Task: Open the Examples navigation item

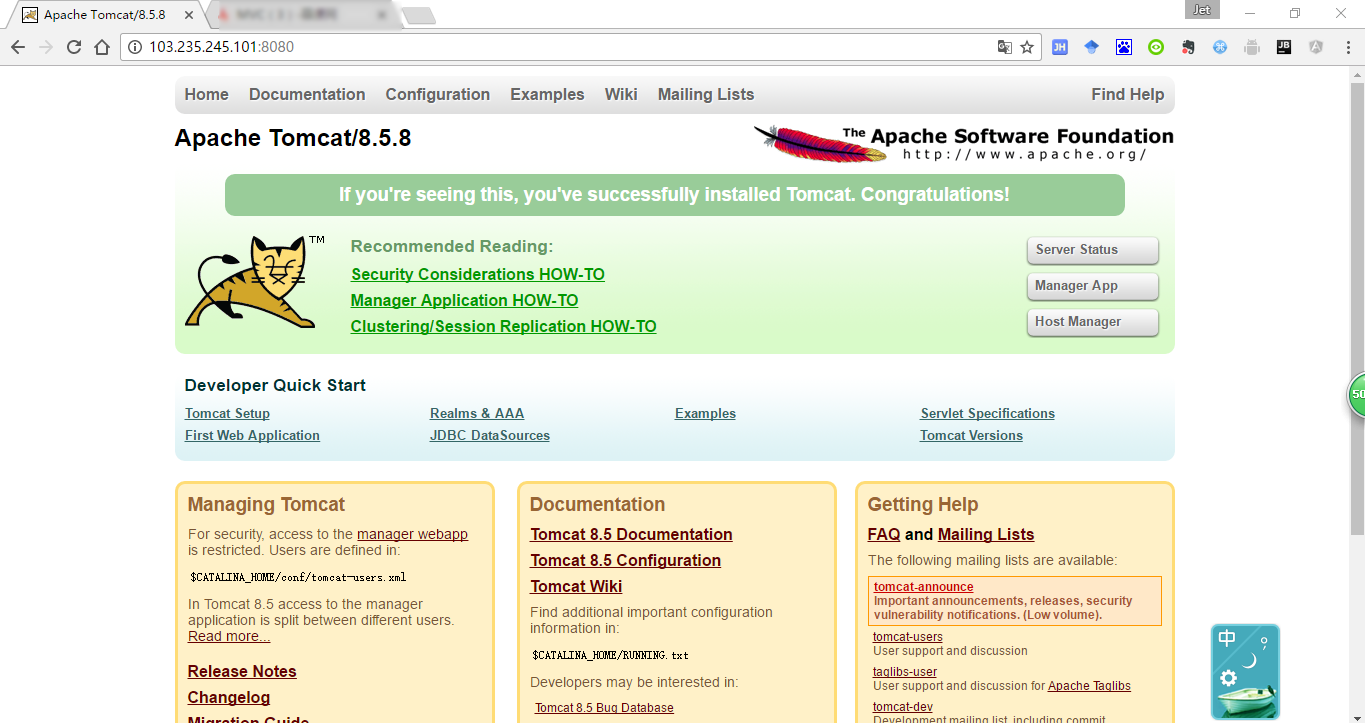Action: pos(547,94)
